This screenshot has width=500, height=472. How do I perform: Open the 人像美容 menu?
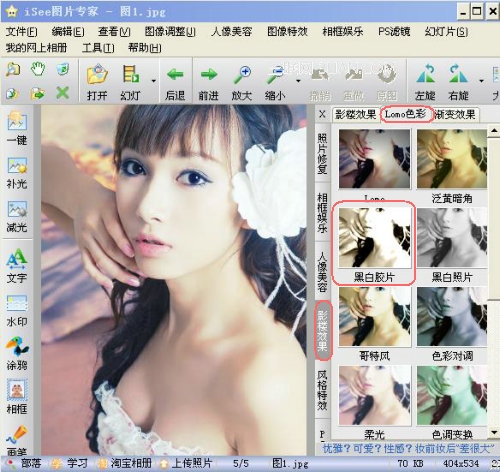pyautogui.click(x=231, y=32)
